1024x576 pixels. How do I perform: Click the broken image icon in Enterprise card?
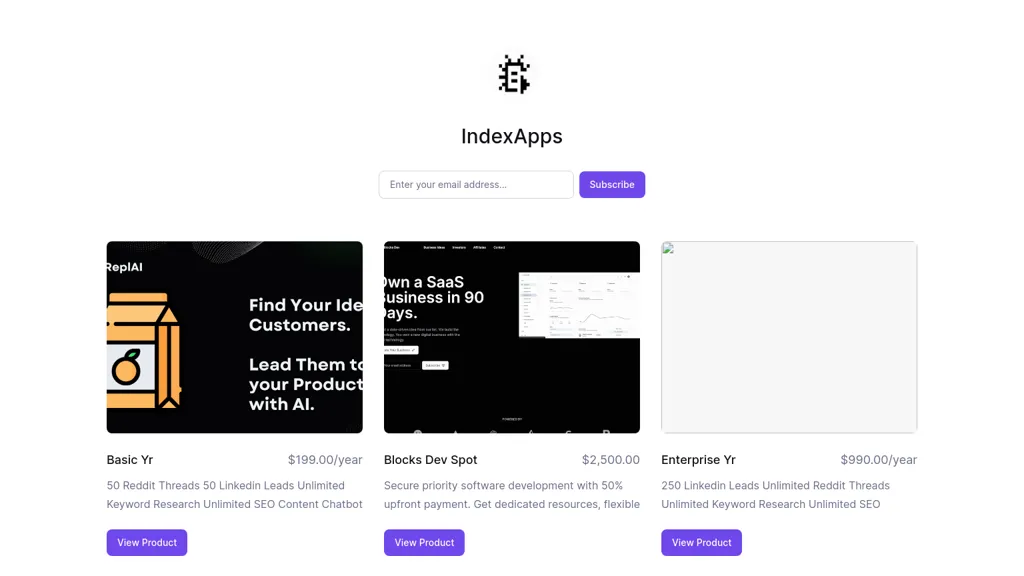[x=668, y=248]
